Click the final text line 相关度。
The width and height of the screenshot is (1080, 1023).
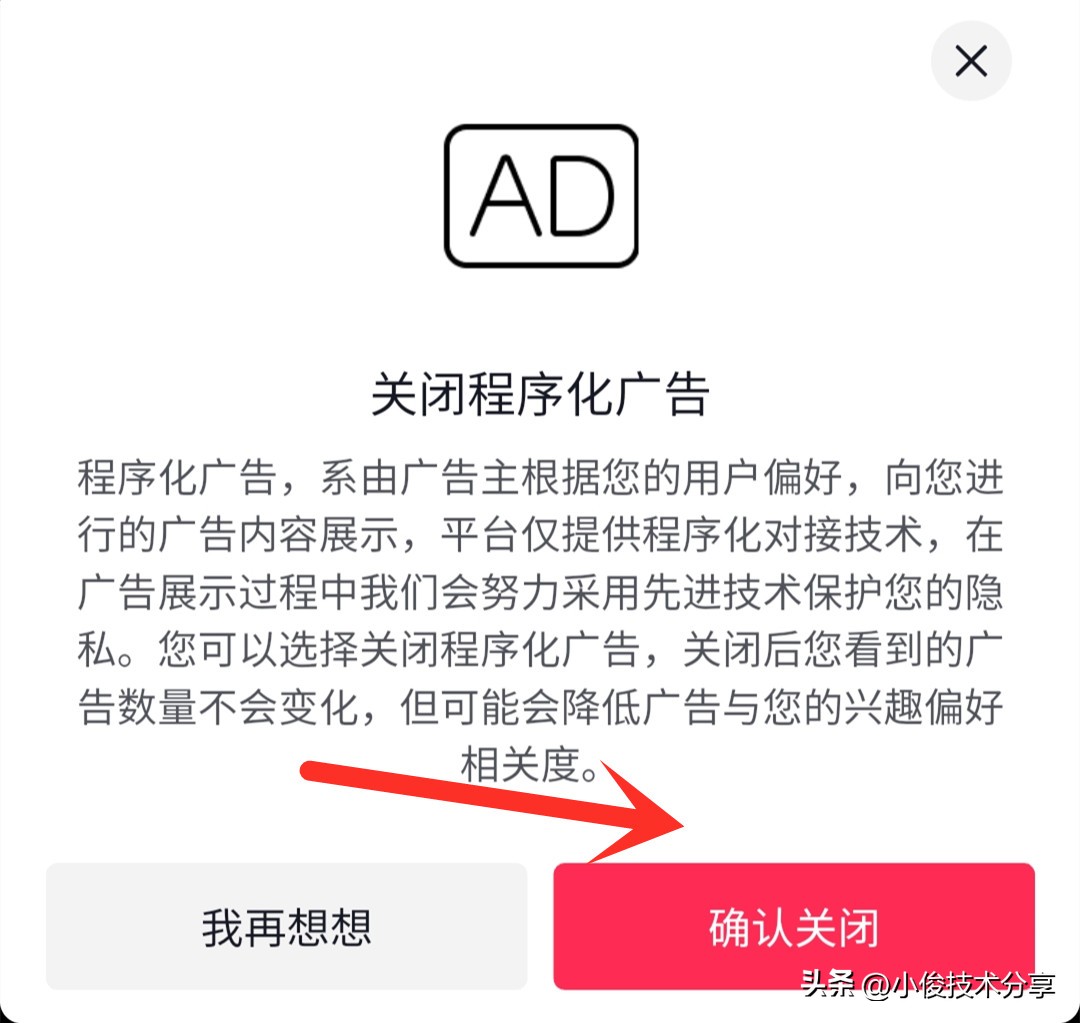[x=529, y=764]
